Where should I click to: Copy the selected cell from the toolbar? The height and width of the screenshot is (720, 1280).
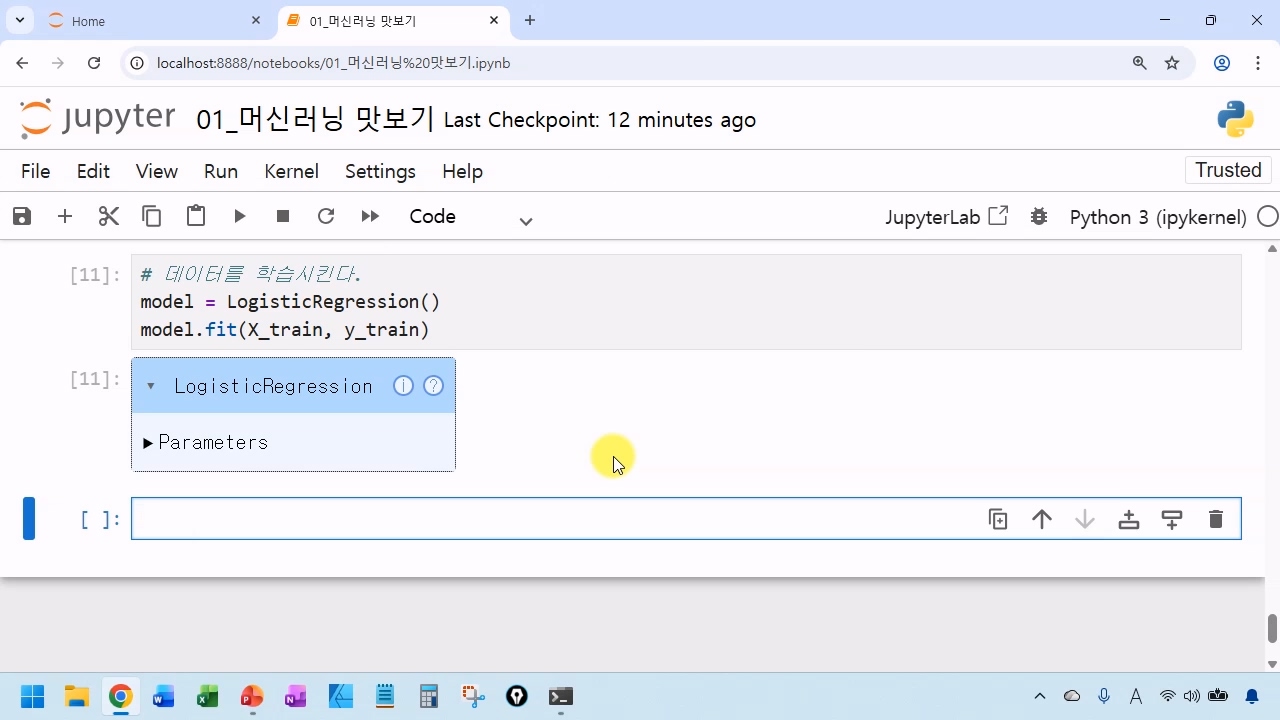pos(152,216)
